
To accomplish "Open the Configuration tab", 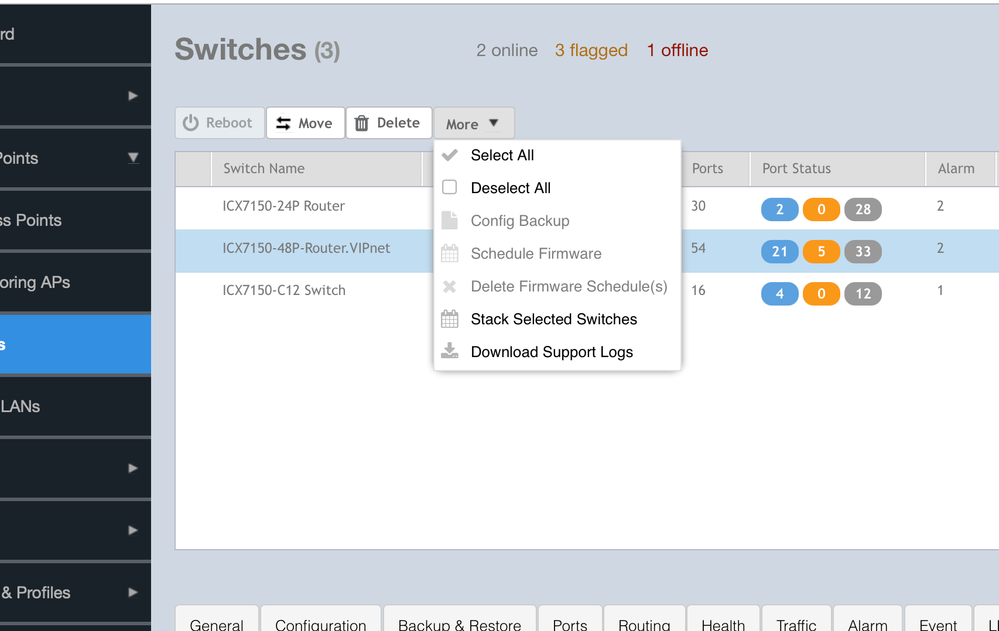I will [320, 624].
